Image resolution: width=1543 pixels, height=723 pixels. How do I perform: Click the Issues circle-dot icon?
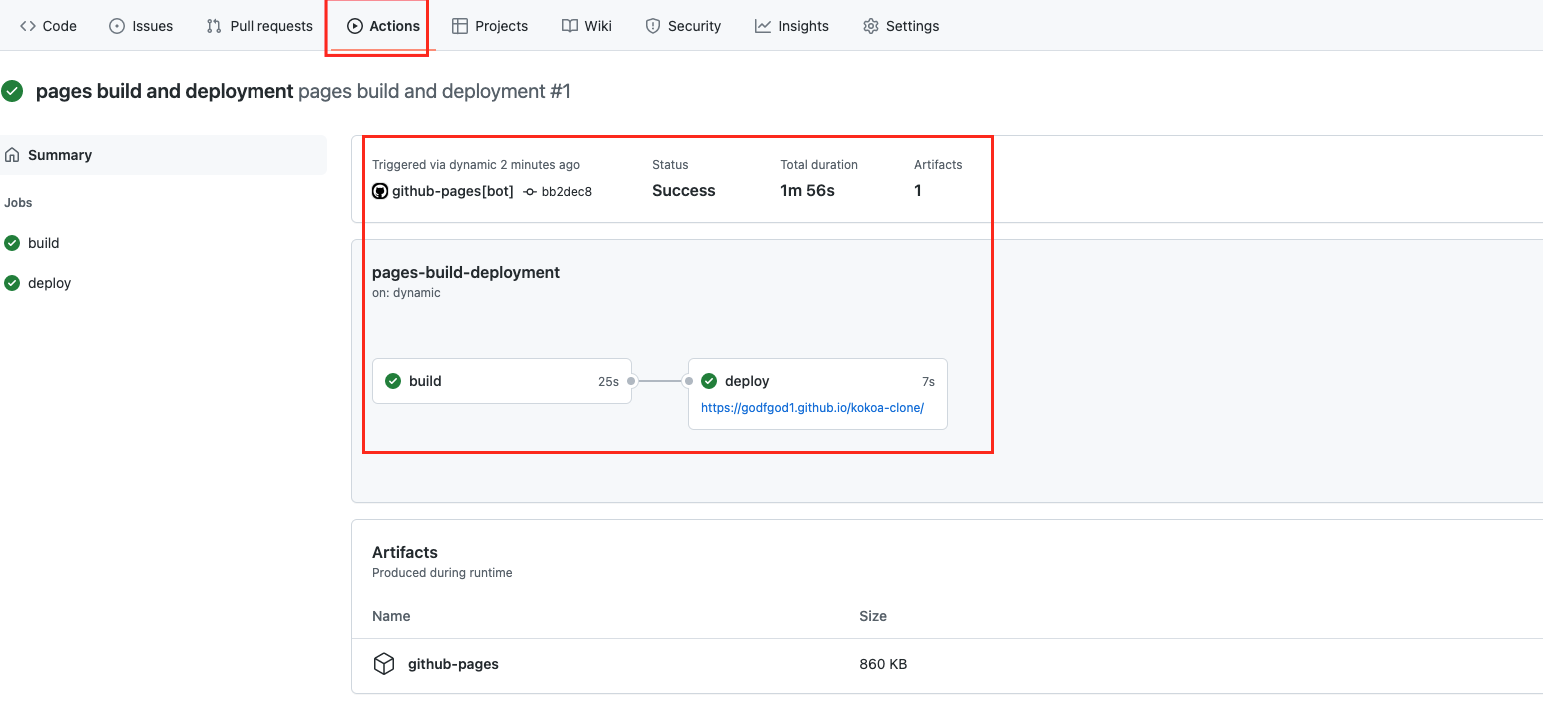117,26
